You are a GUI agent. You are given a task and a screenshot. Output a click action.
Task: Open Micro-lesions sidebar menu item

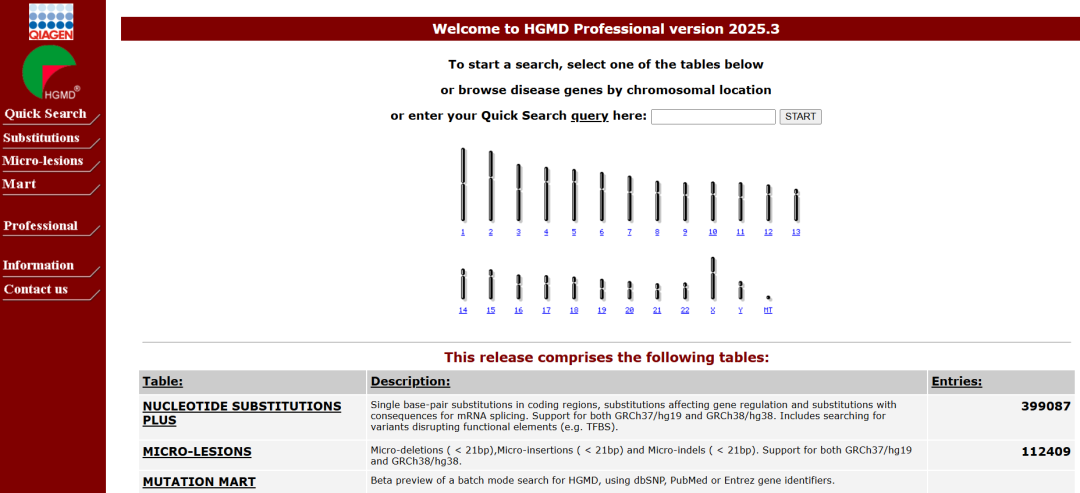(43, 161)
